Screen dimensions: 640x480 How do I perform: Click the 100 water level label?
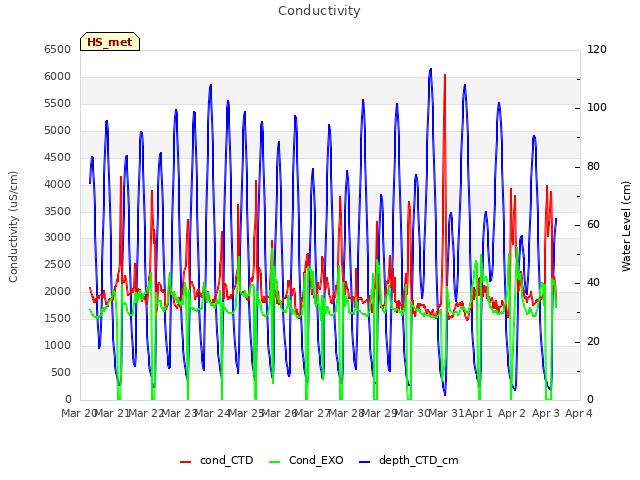597,107
